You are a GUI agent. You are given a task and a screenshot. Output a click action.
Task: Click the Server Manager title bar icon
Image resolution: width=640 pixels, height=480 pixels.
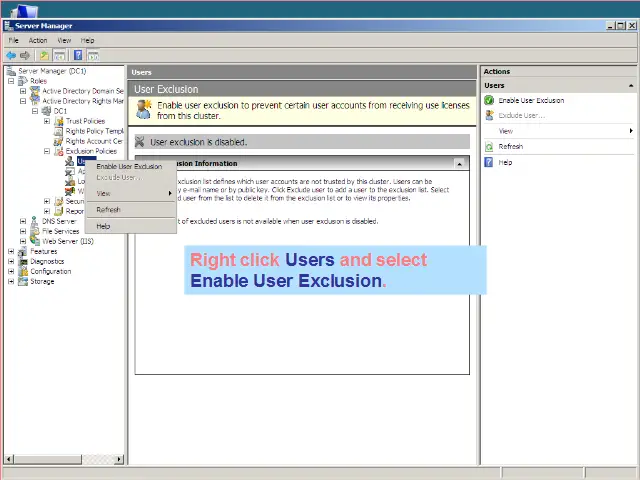pos(9,26)
